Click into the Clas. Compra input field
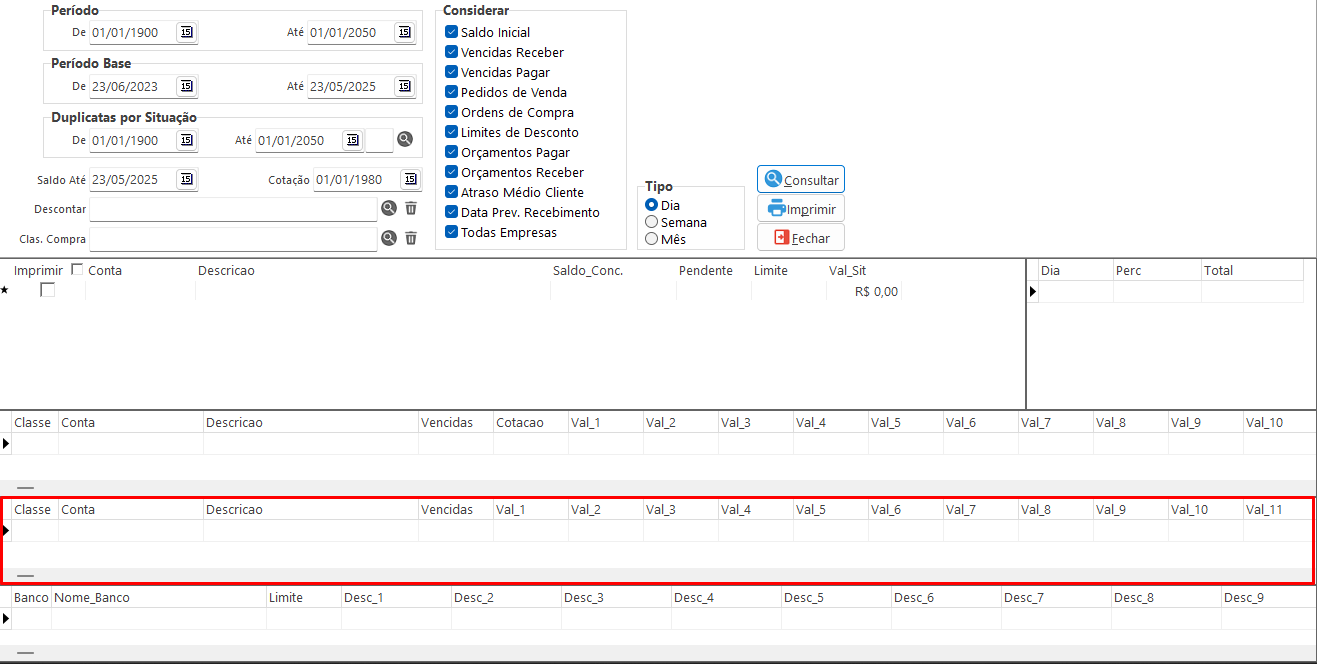The height and width of the screenshot is (664, 1317). pos(233,239)
